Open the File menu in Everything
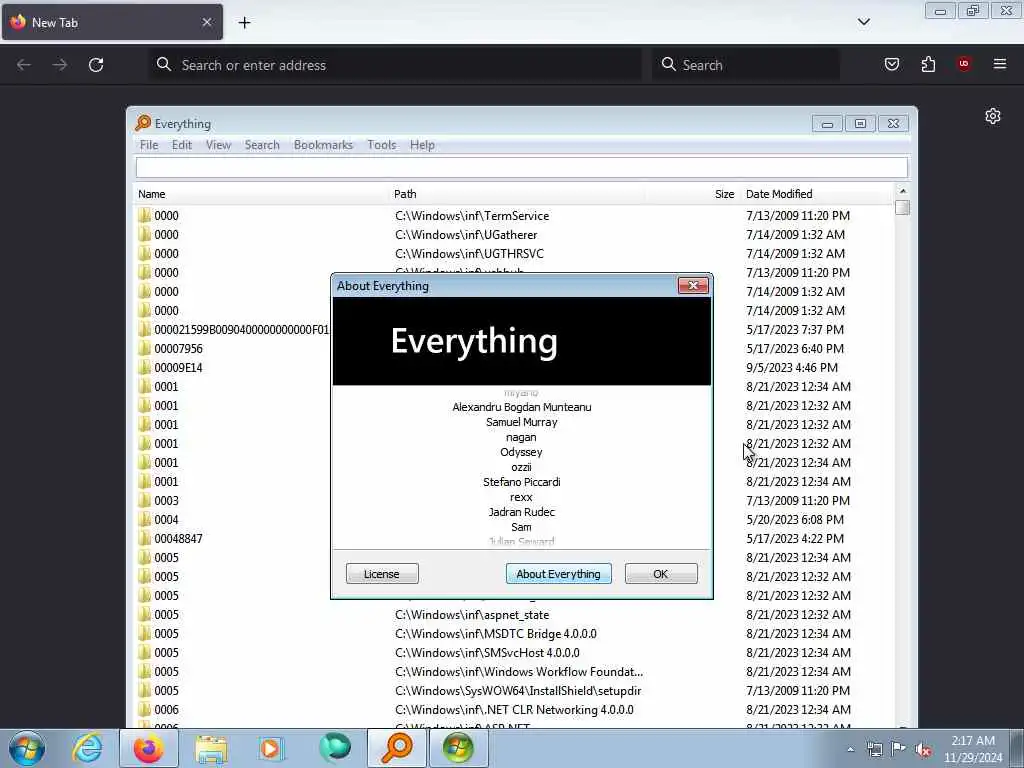Image resolution: width=1024 pixels, height=768 pixels. [149, 145]
